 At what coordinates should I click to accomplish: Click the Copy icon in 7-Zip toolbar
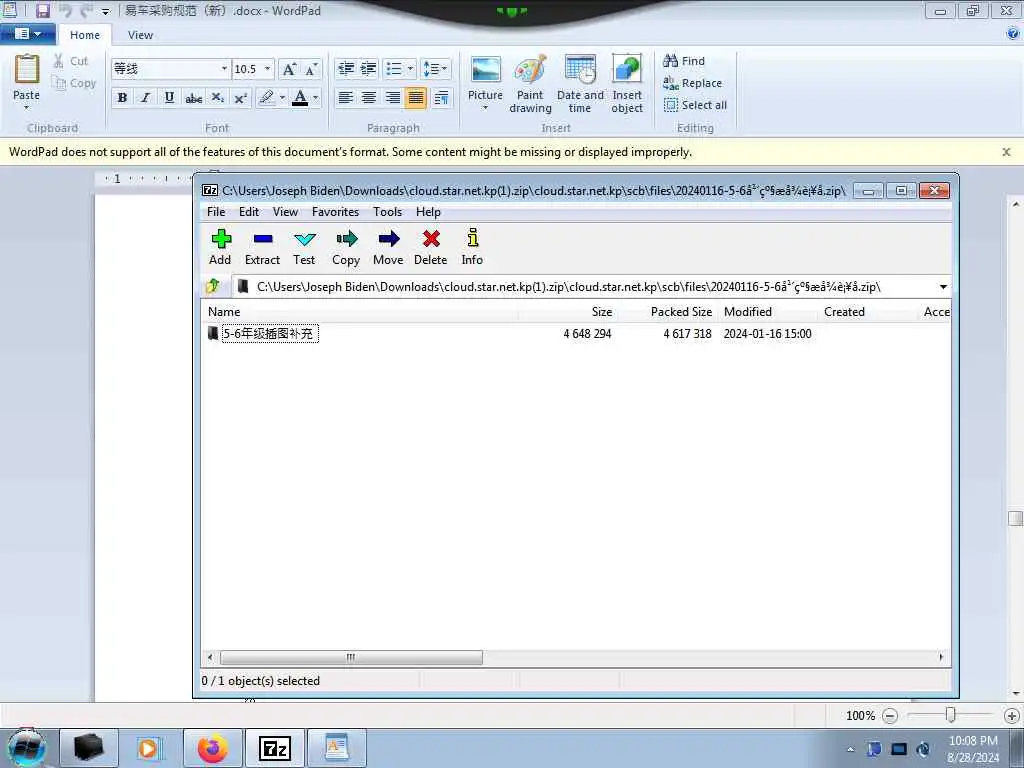tap(346, 247)
